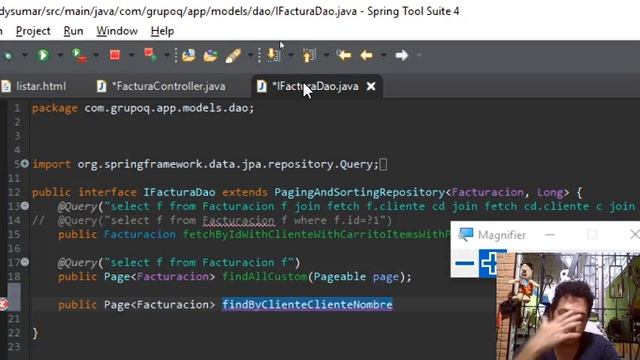Click the Magnifier app title icon

pos(465,235)
